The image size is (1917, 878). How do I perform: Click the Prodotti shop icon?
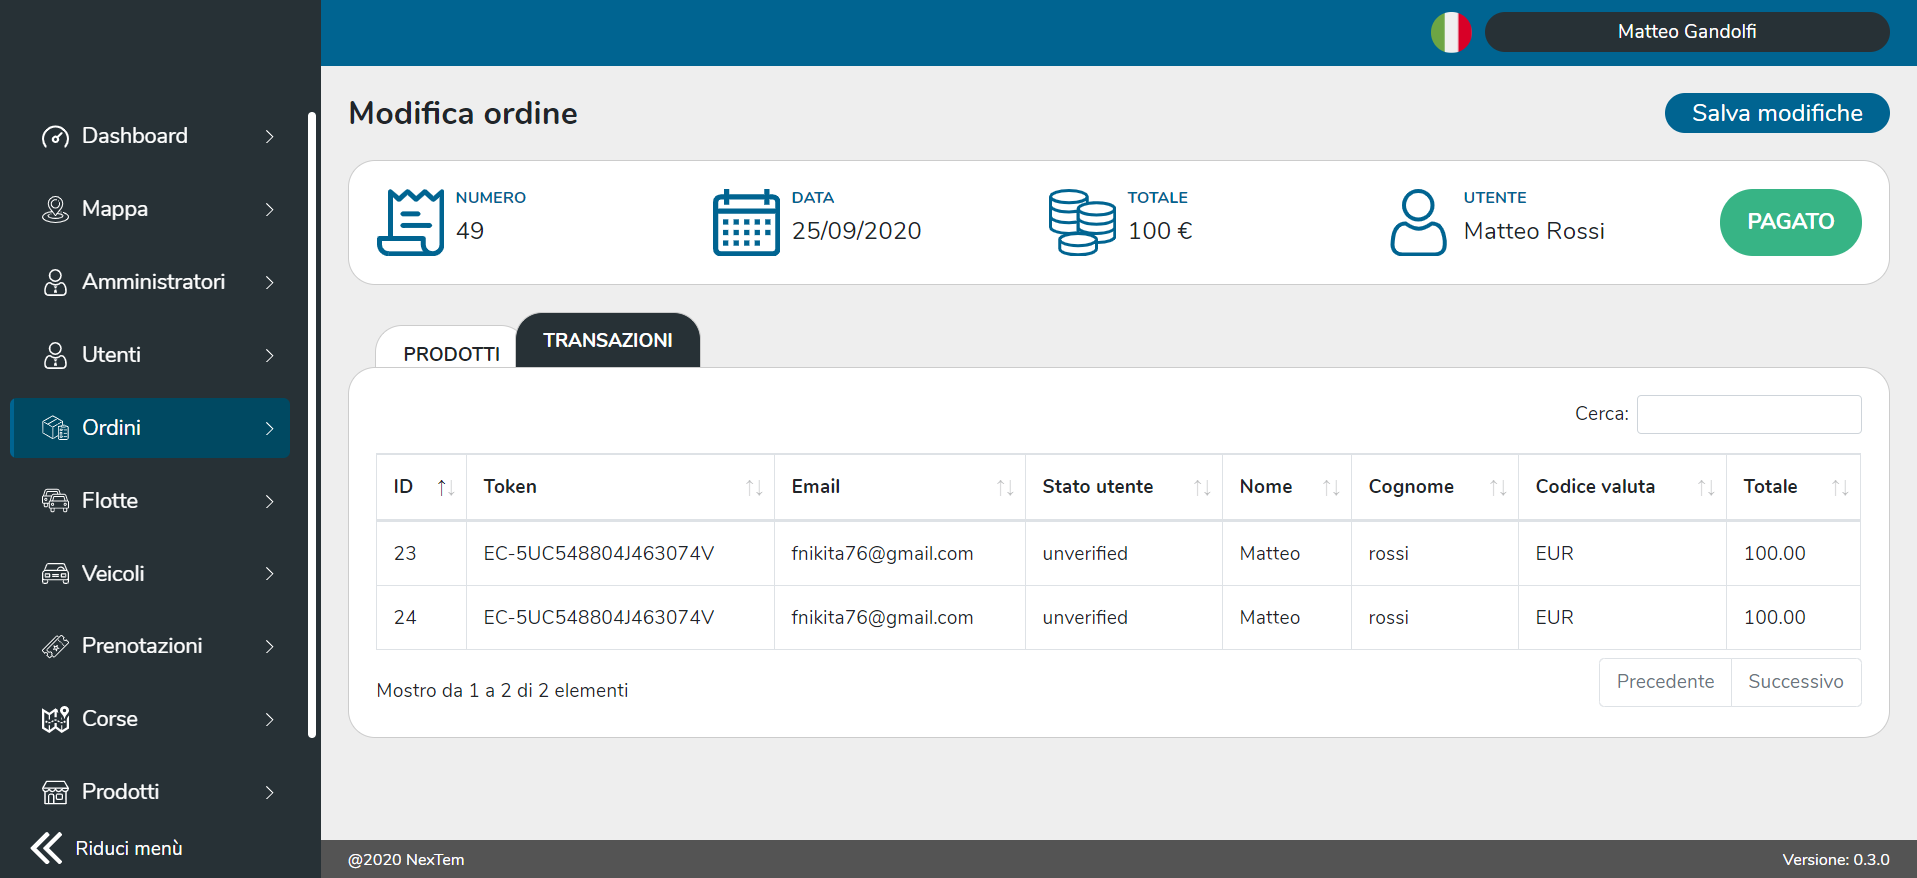pyautogui.click(x=55, y=792)
